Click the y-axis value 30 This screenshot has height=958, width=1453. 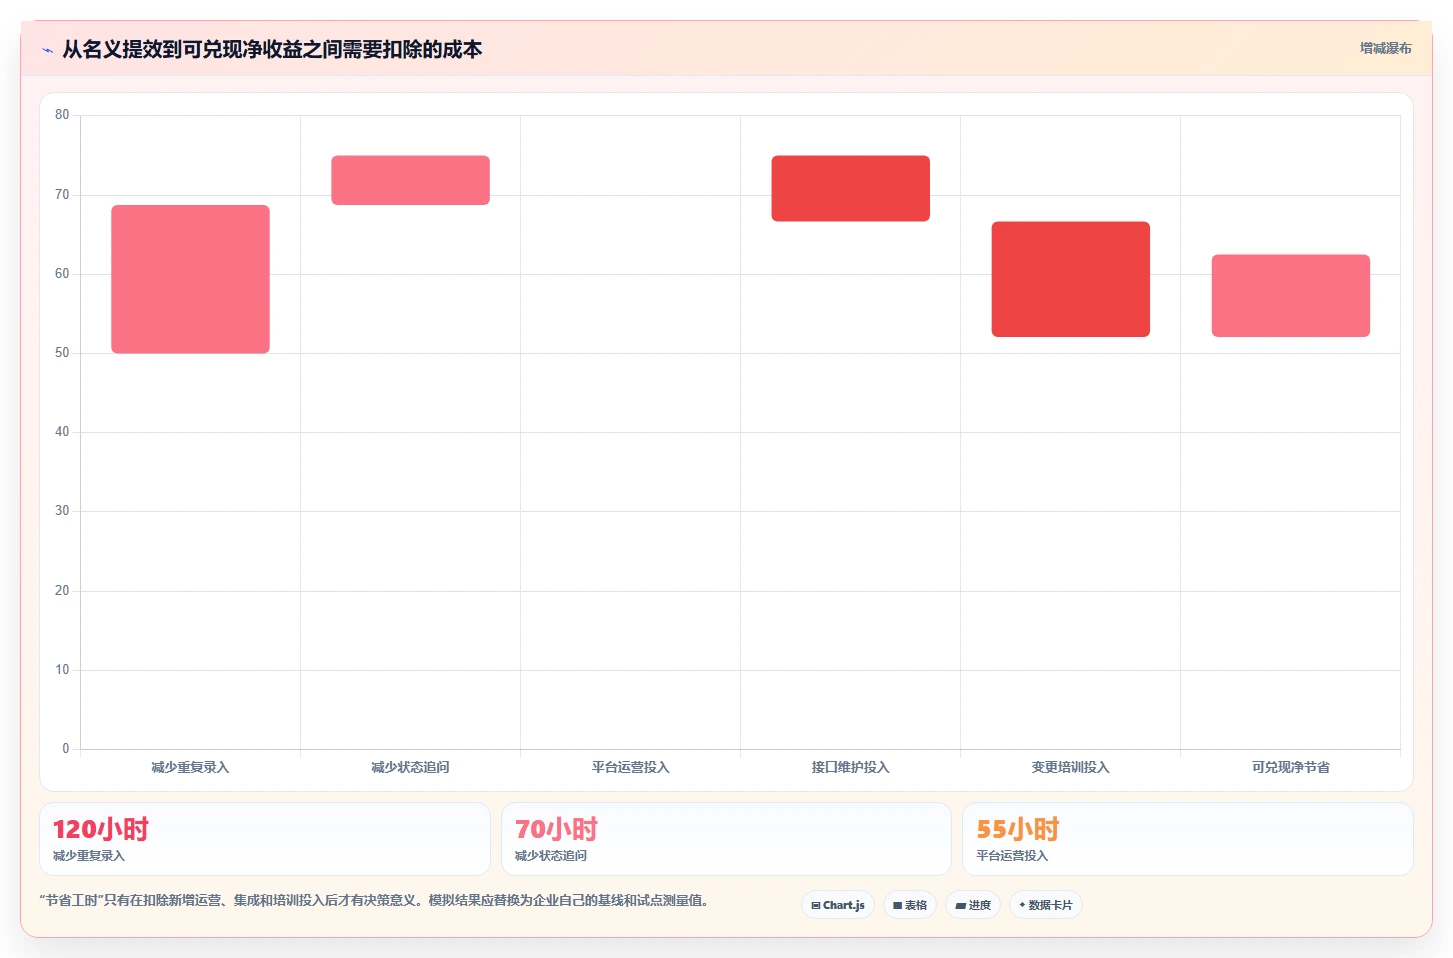pyautogui.click(x=62, y=511)
